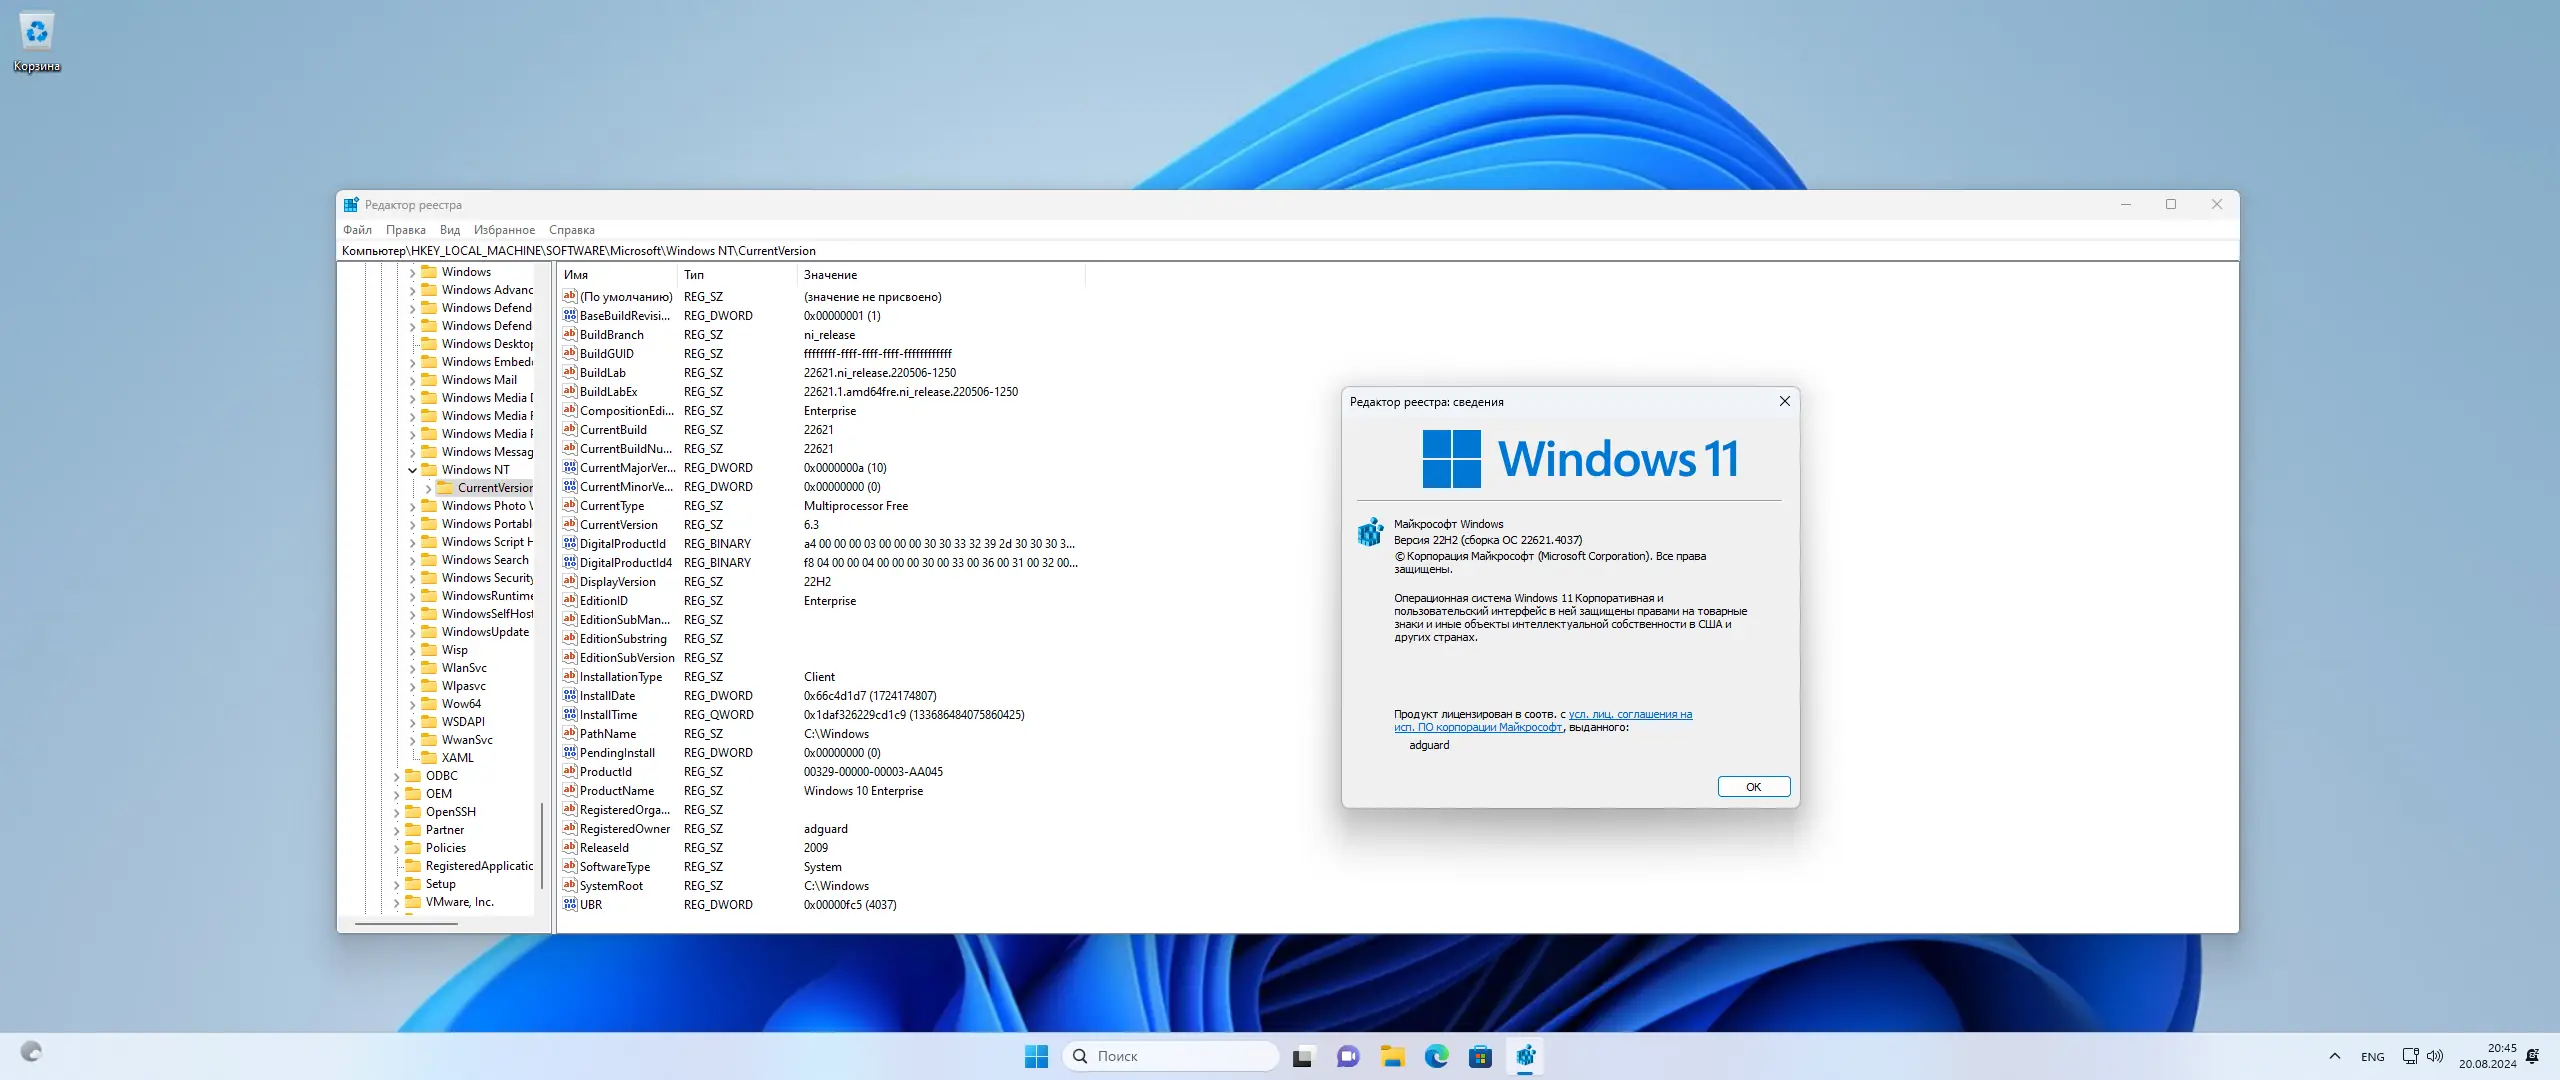Image resolution: width=2560 pixels, height=1080 pixels.
Task: Click the registry path address bar
Action: [1200, 251]
